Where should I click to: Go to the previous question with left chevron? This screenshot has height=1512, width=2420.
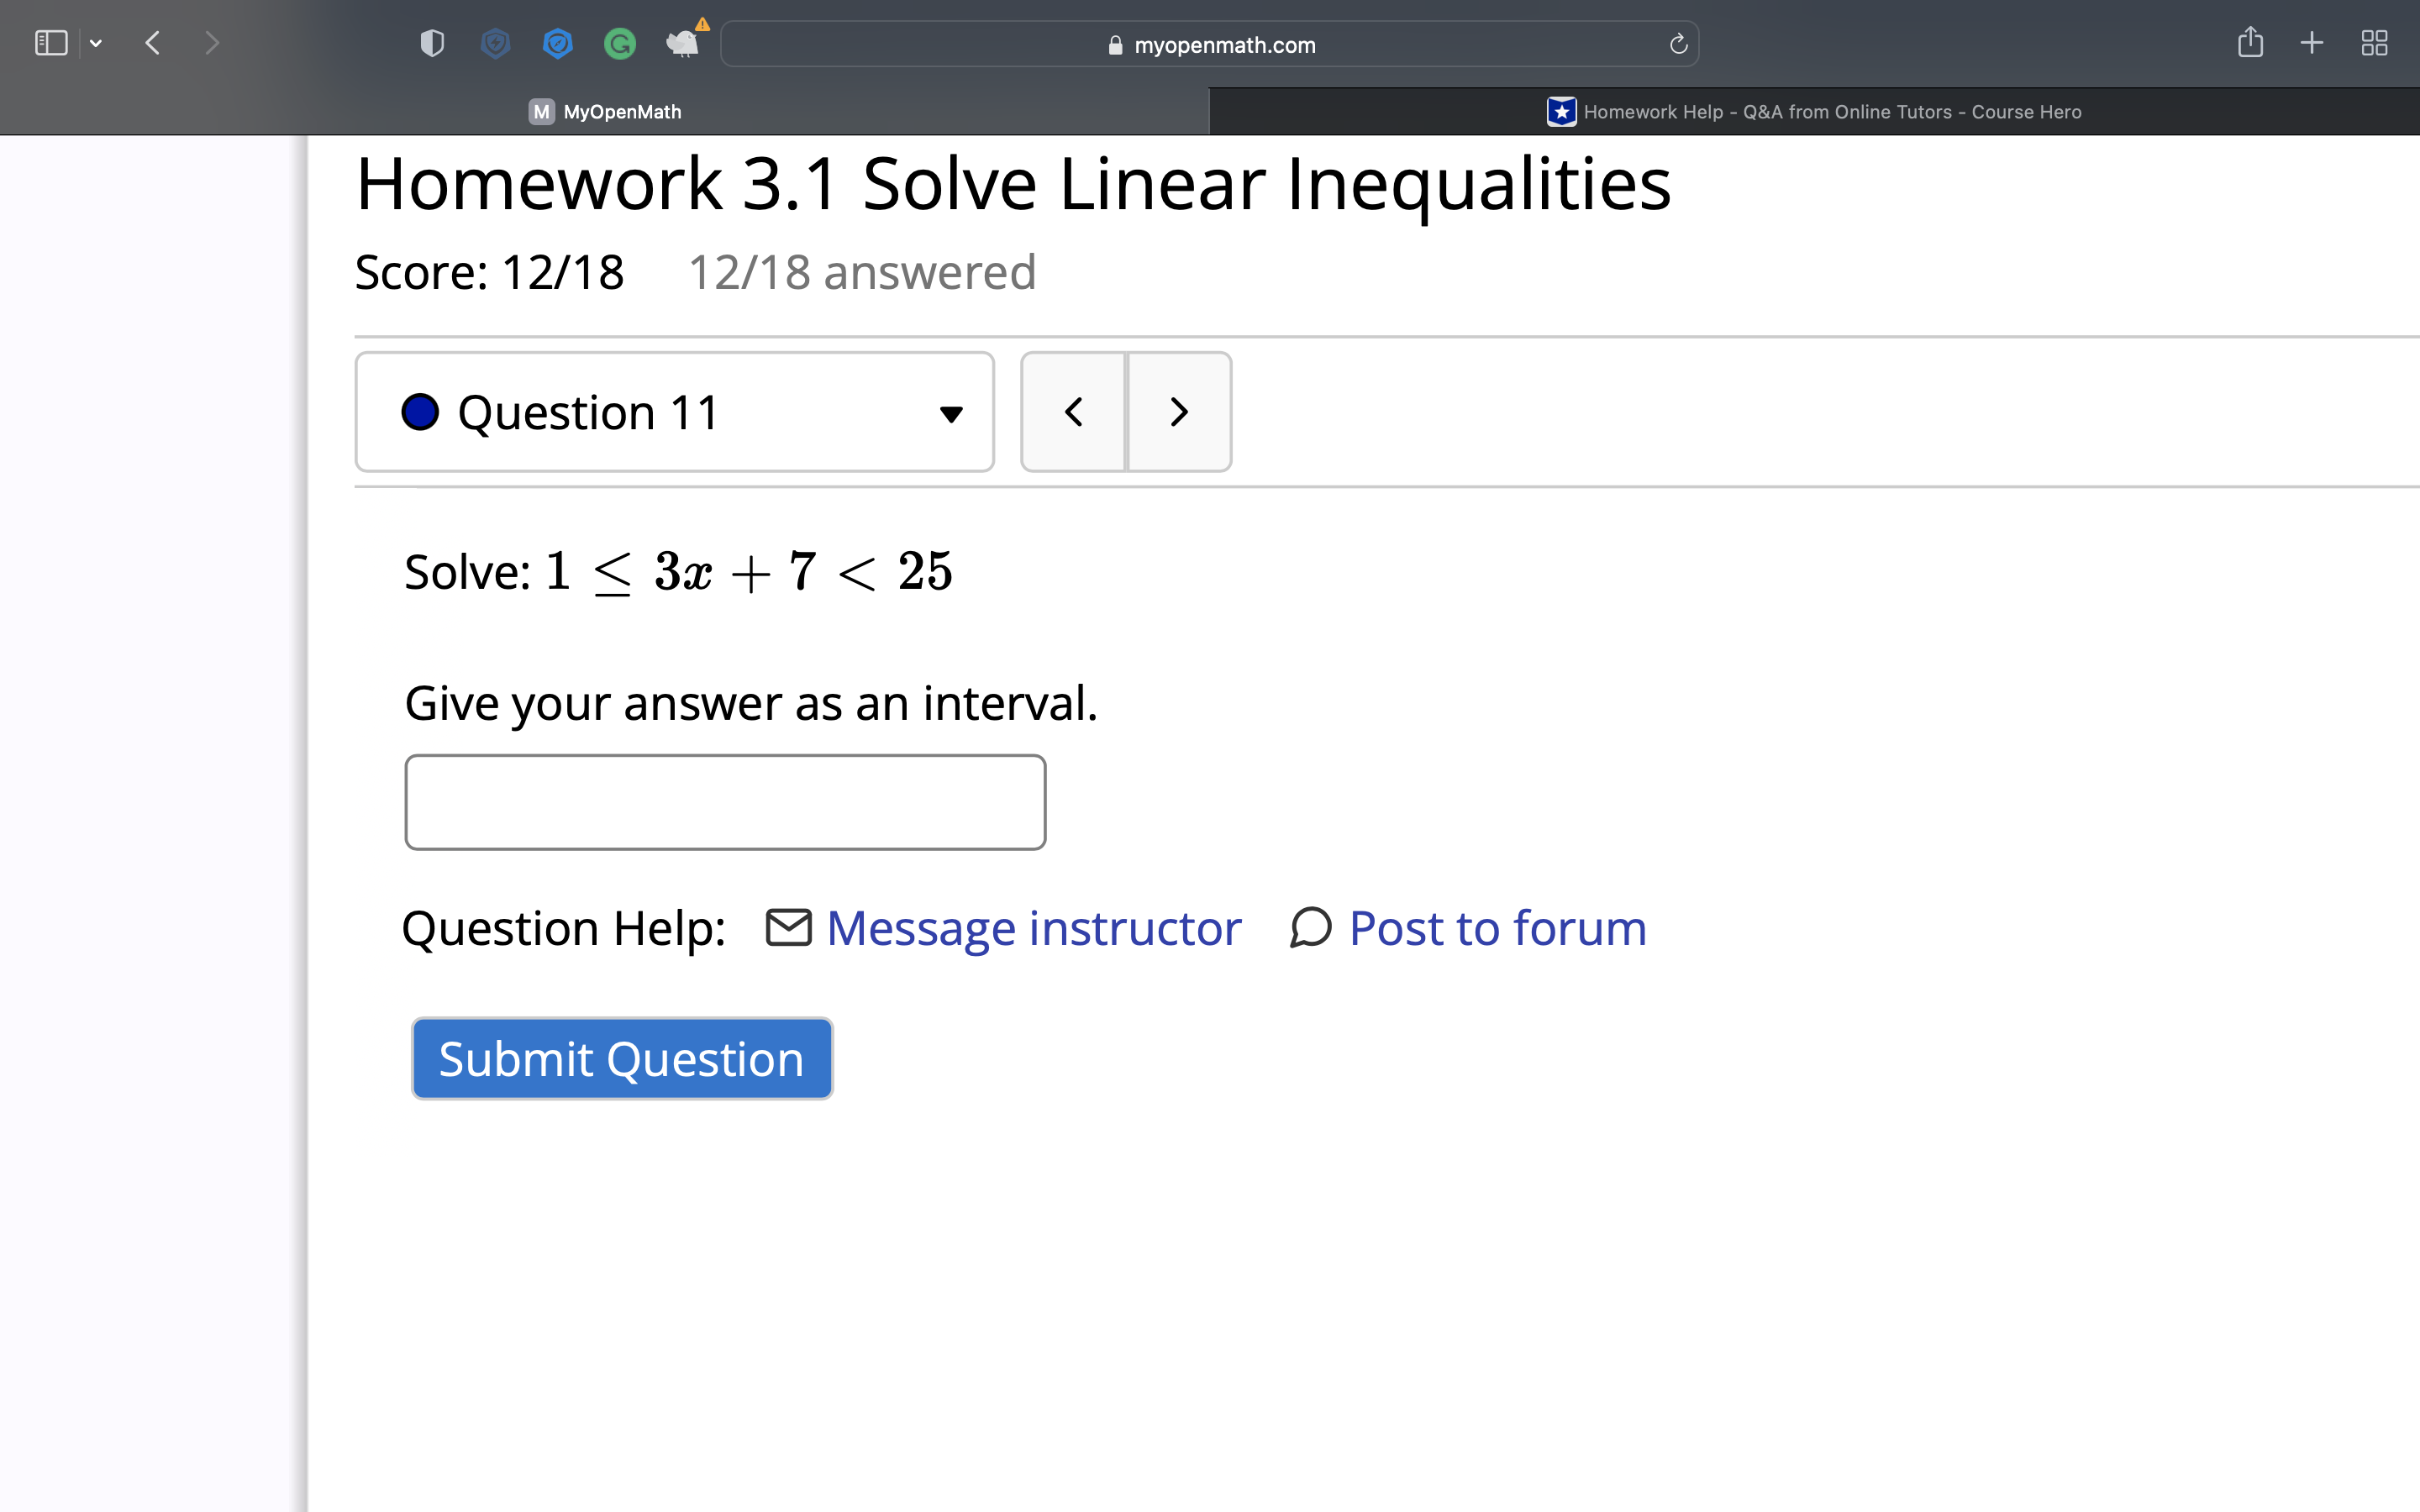pyautogui.click(x=1074, y=411)
